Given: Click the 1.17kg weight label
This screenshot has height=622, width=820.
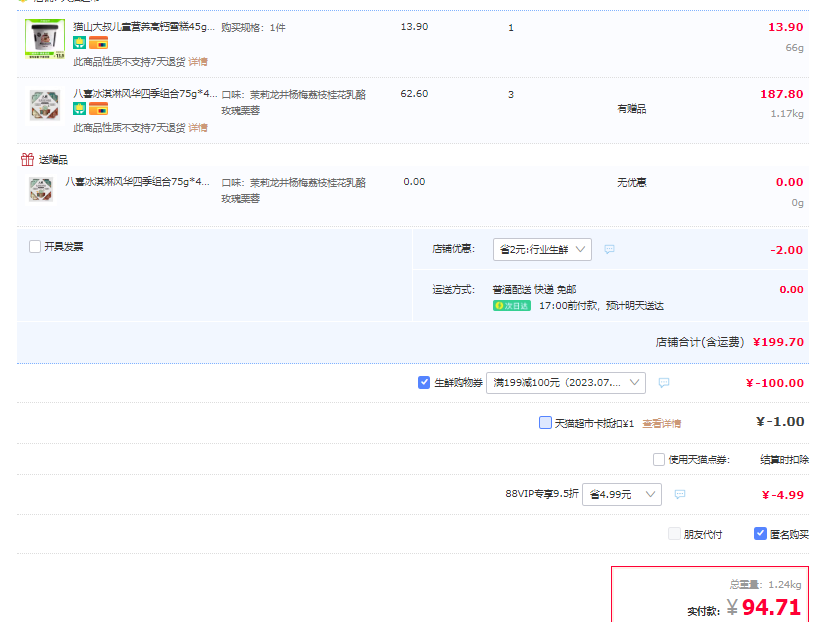Looking at the screenshot, I should coord(787,114).
